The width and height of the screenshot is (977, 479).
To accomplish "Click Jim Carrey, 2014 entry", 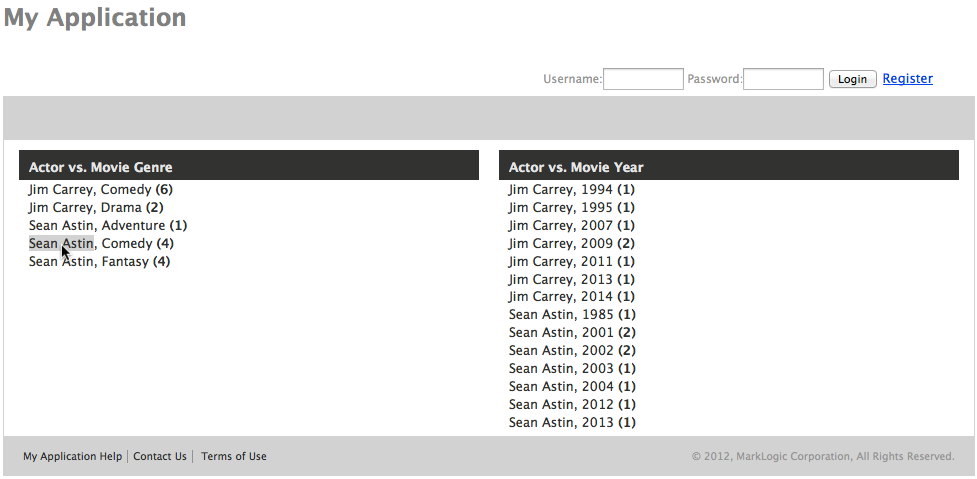I will [560, 296].
